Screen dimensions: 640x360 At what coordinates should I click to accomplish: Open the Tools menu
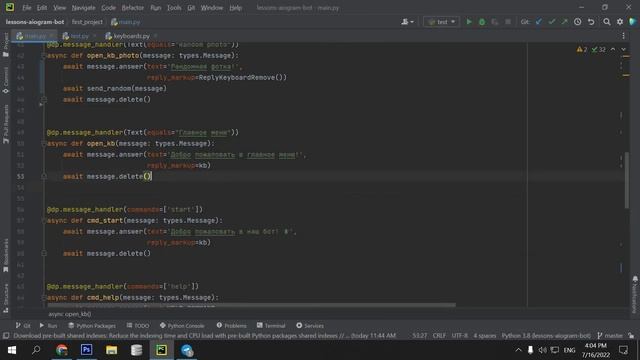[x=174, y=8]
